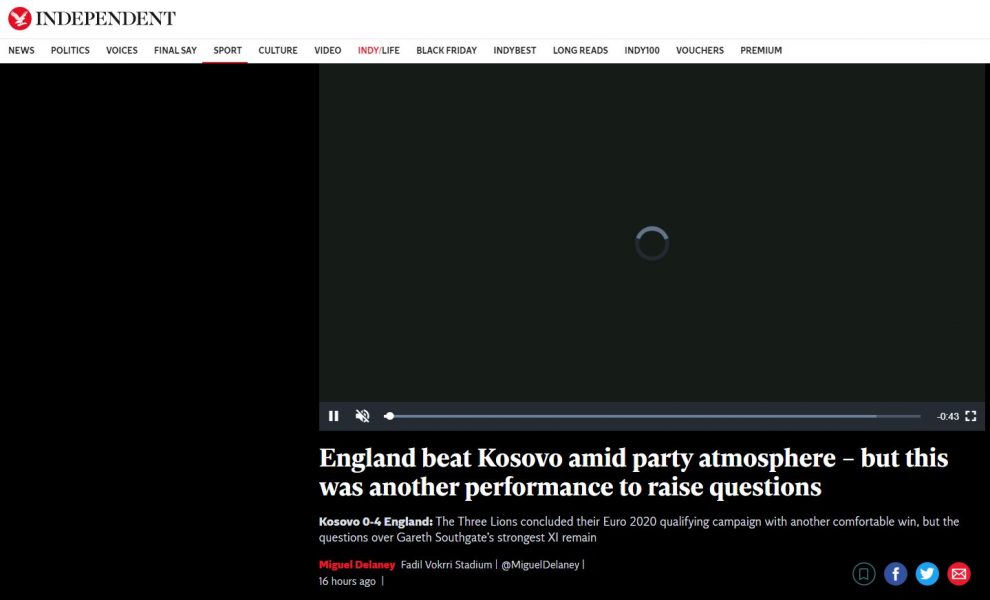Open Black Friday deals page
The height and width of the screenshot is (600, 990).
(x=446, y=51)
